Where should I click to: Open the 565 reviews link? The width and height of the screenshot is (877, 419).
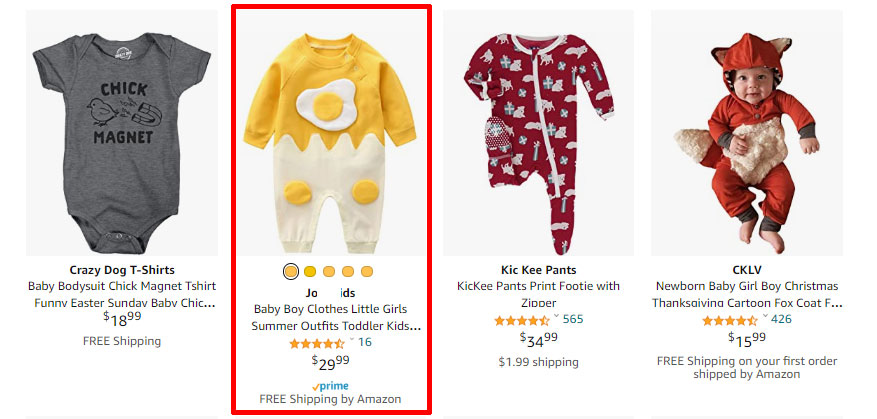pos(573,320)
